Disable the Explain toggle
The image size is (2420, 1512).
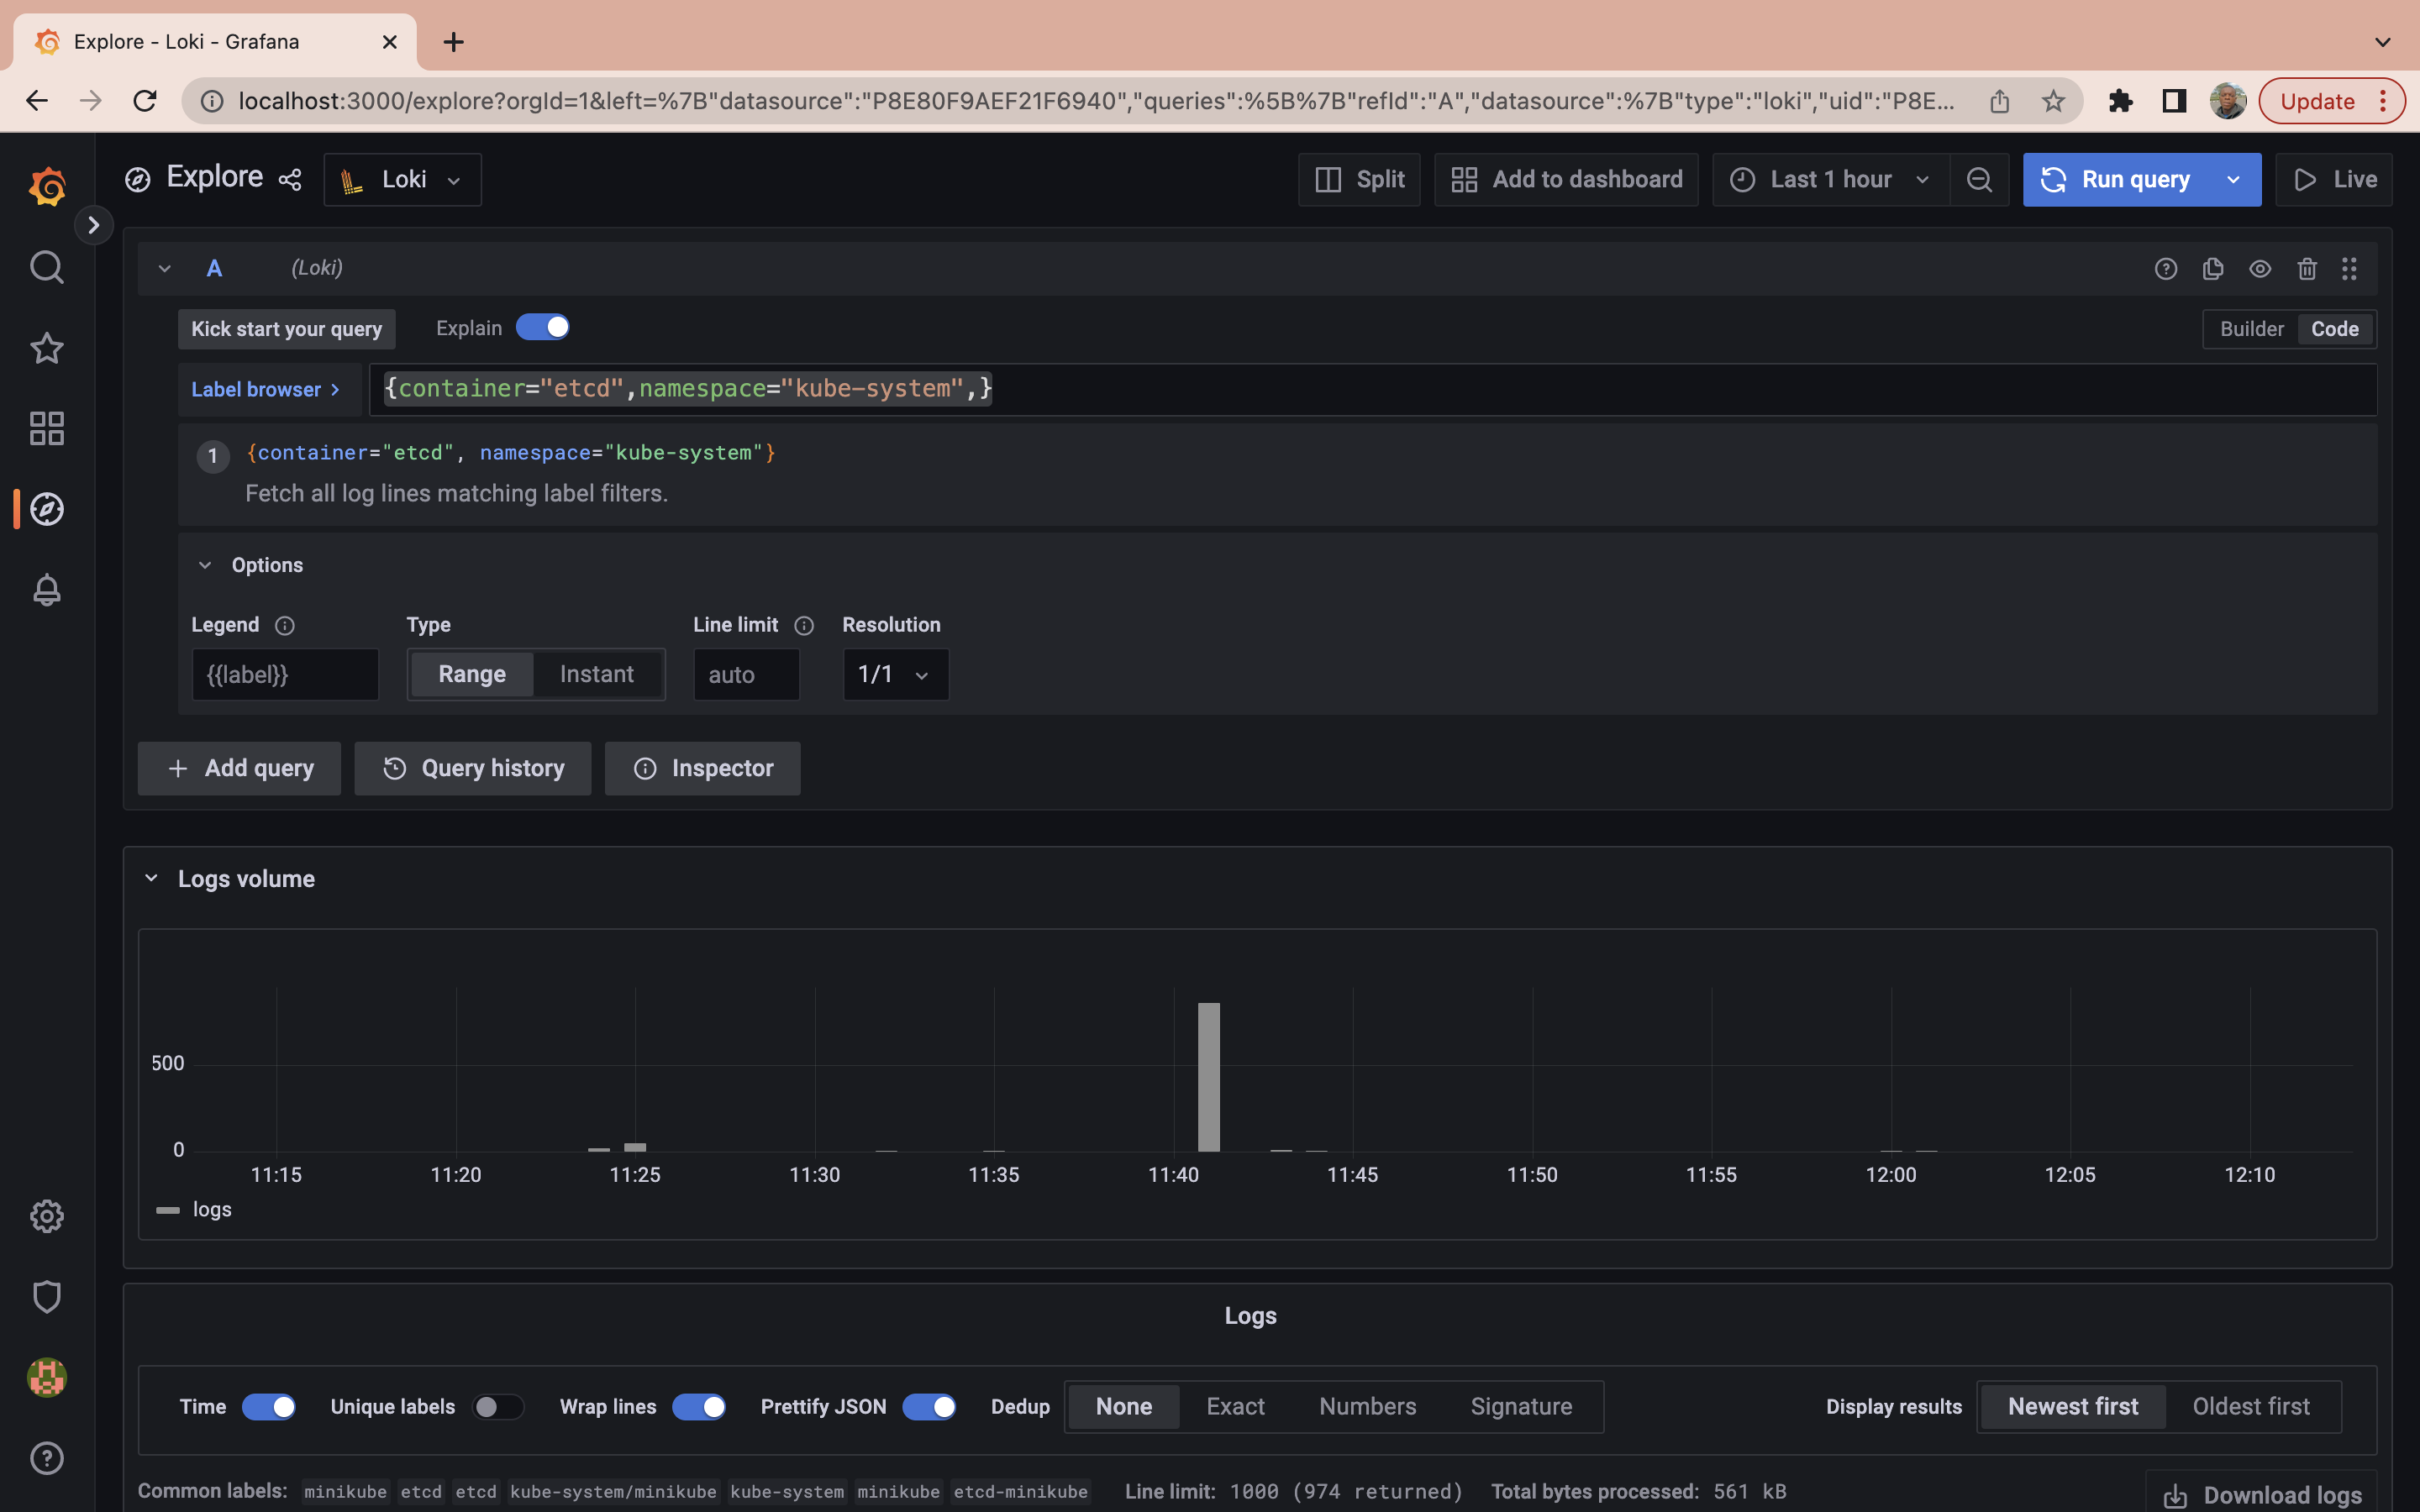(x=542, y=328)
